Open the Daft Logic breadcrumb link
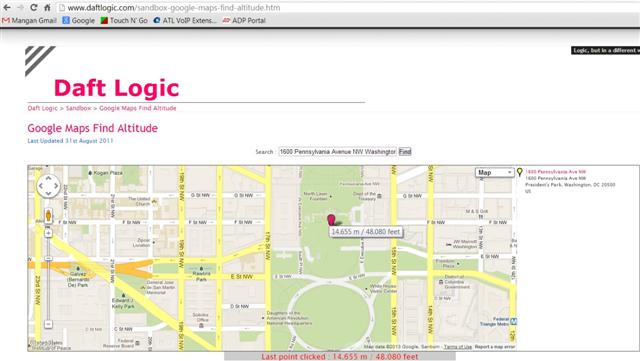 (x=42, y=108)
